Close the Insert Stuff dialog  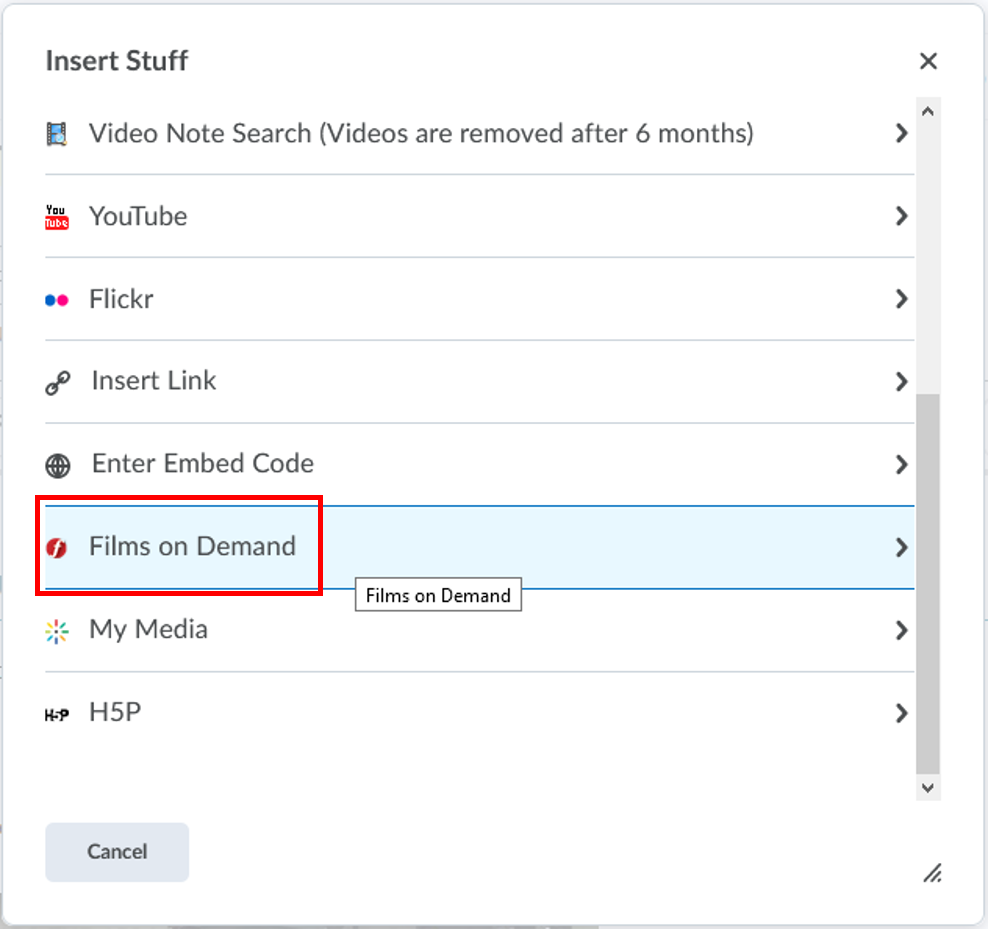pos(928,61)
